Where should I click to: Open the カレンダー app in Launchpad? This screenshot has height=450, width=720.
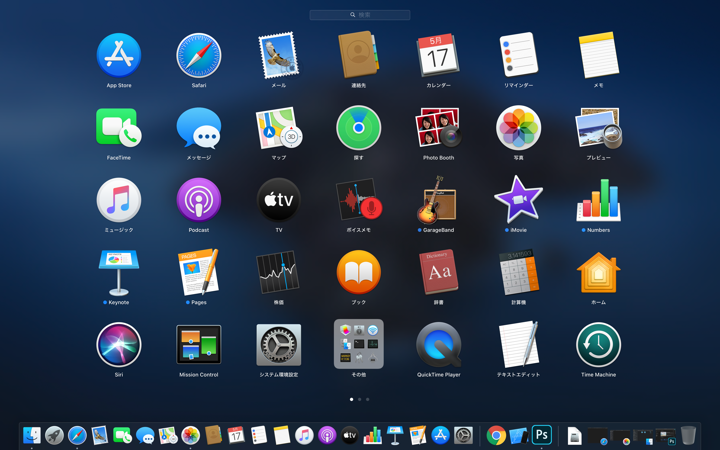point(439,55)
